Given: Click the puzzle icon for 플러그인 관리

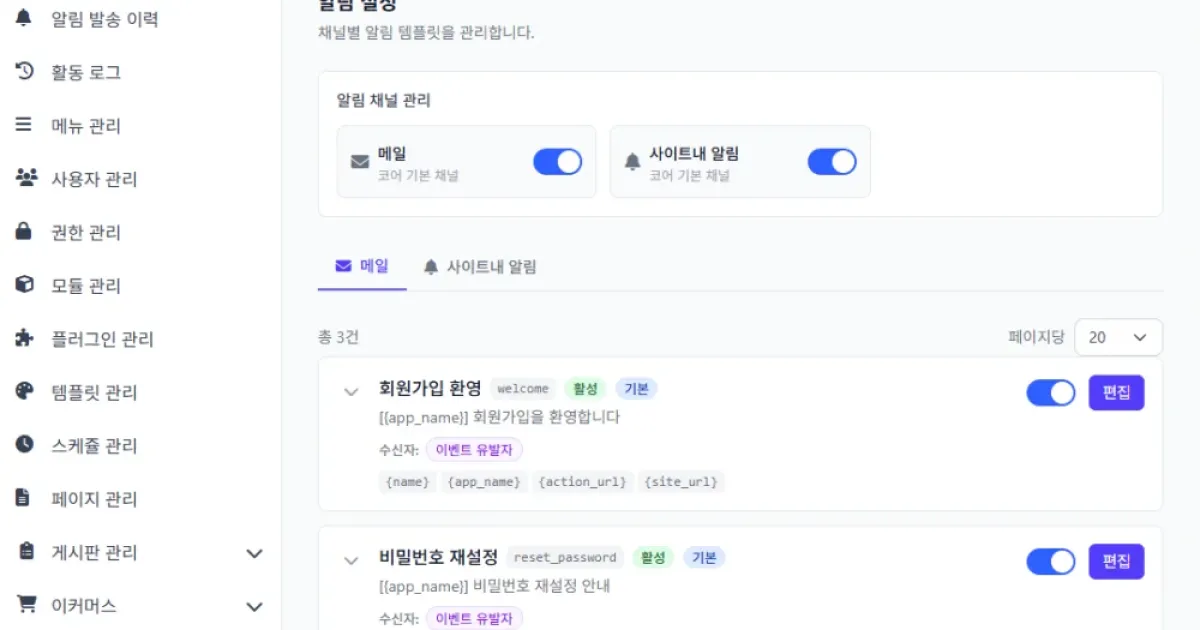Looking at the screenshot, I should coord(24,339).
